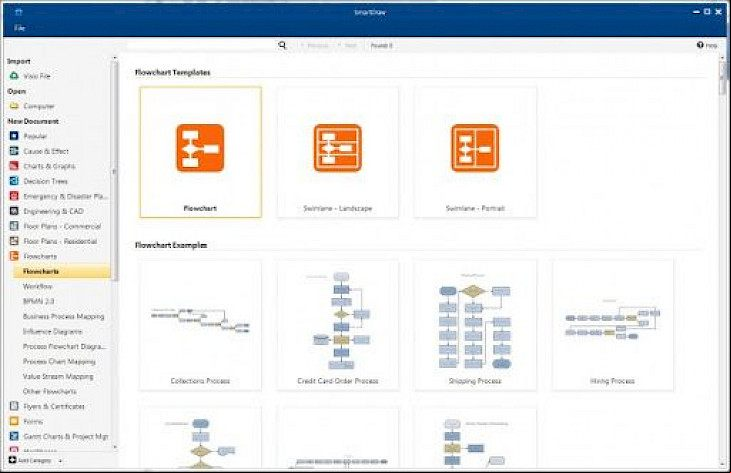Open the Add Category dropdown arrow
This screenshot has height=473, width=731.
[x=60, y=461]
